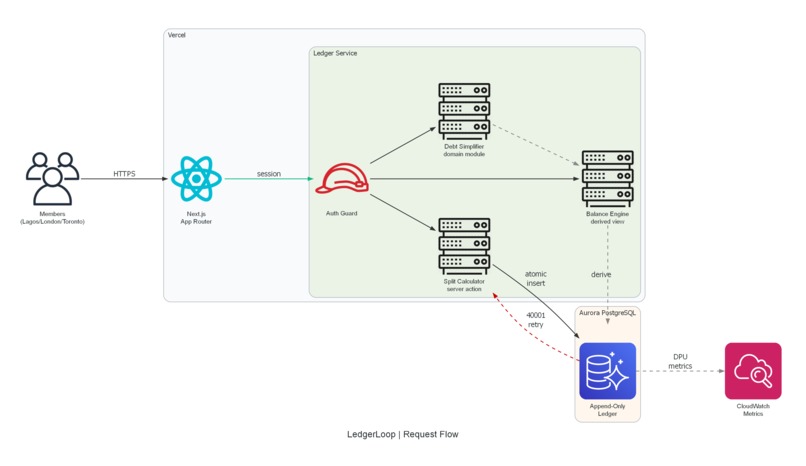Click the Members users icon

click(52, 178)
